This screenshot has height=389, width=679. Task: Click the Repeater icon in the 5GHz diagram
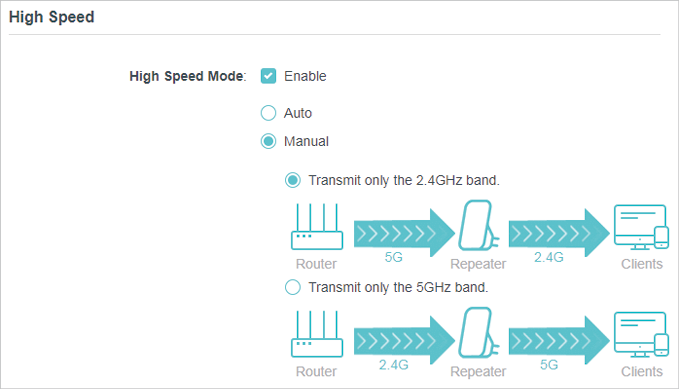479,333
